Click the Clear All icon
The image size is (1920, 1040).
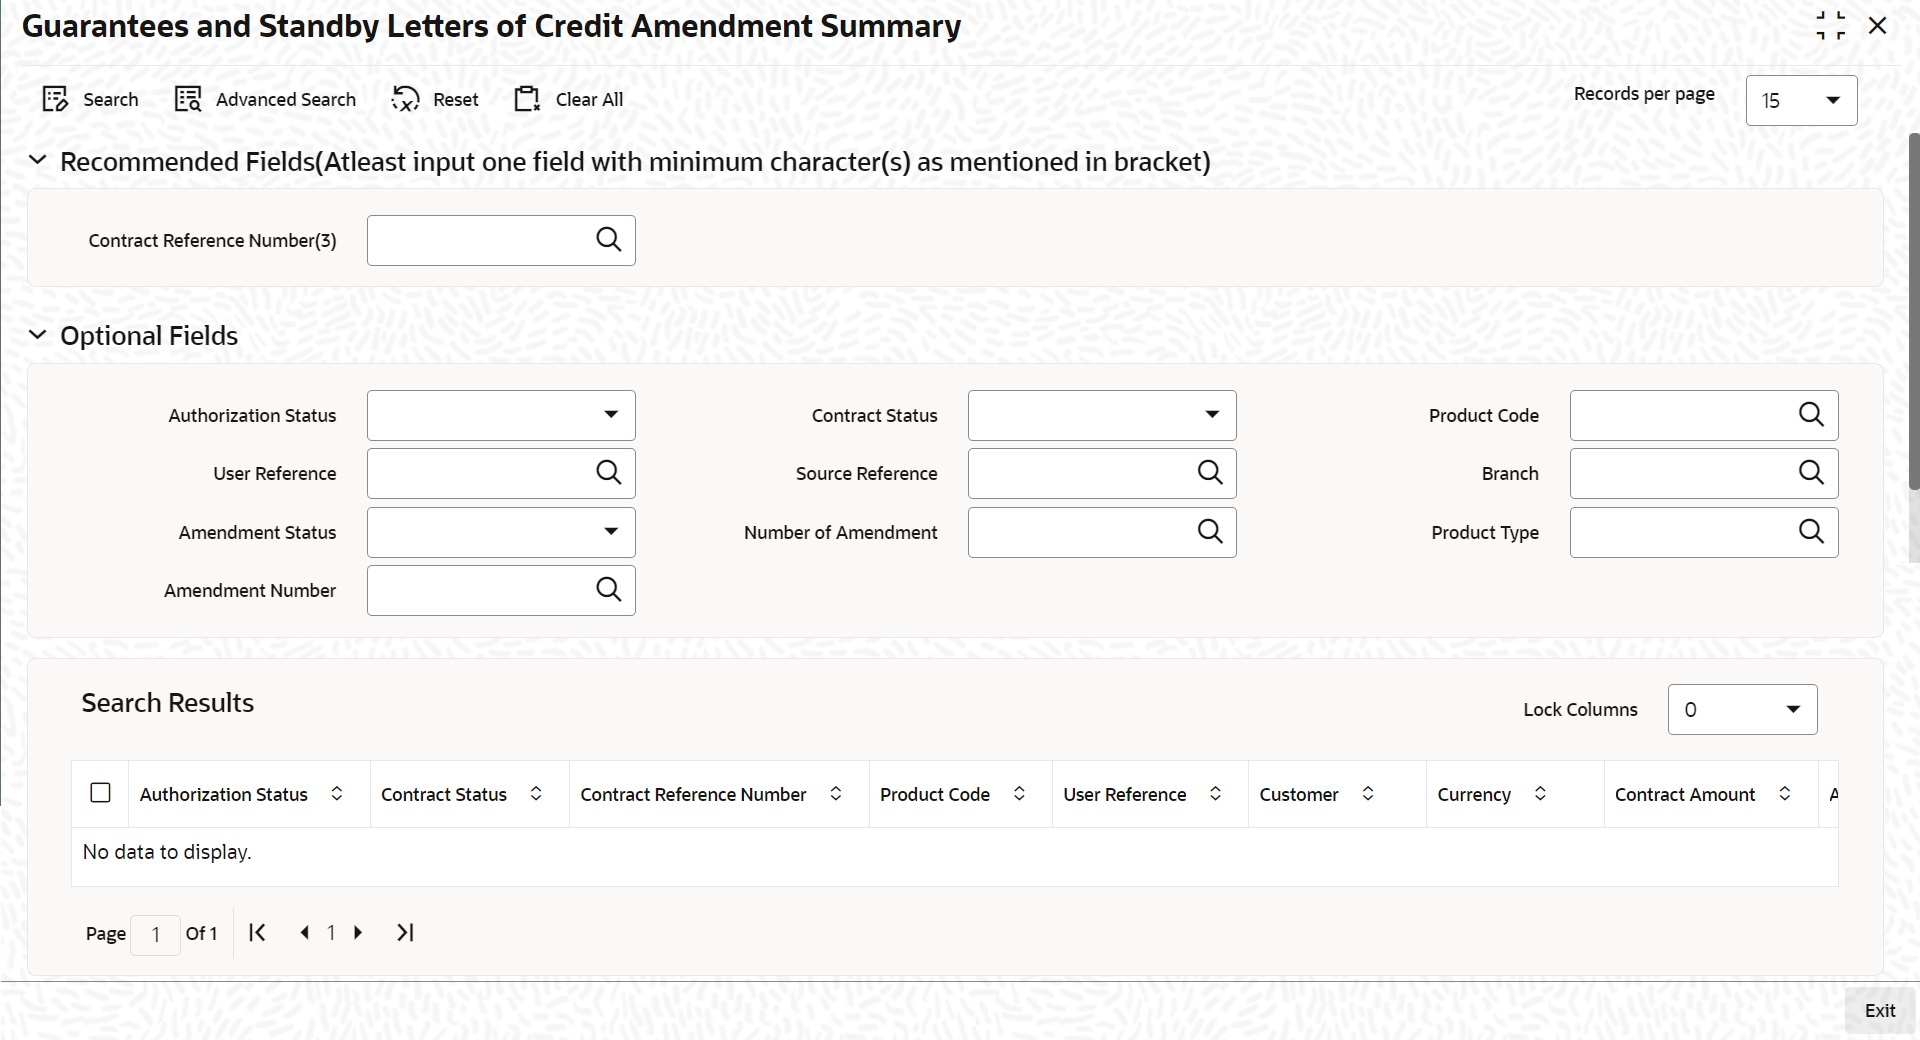tap(526, 99)
